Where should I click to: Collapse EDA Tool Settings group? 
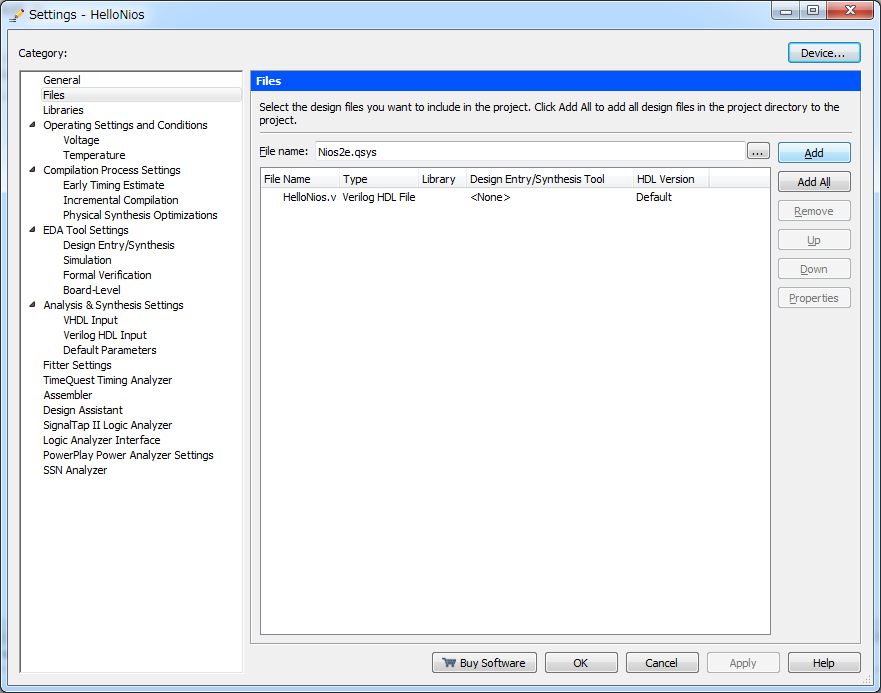[x=33, y=229]
